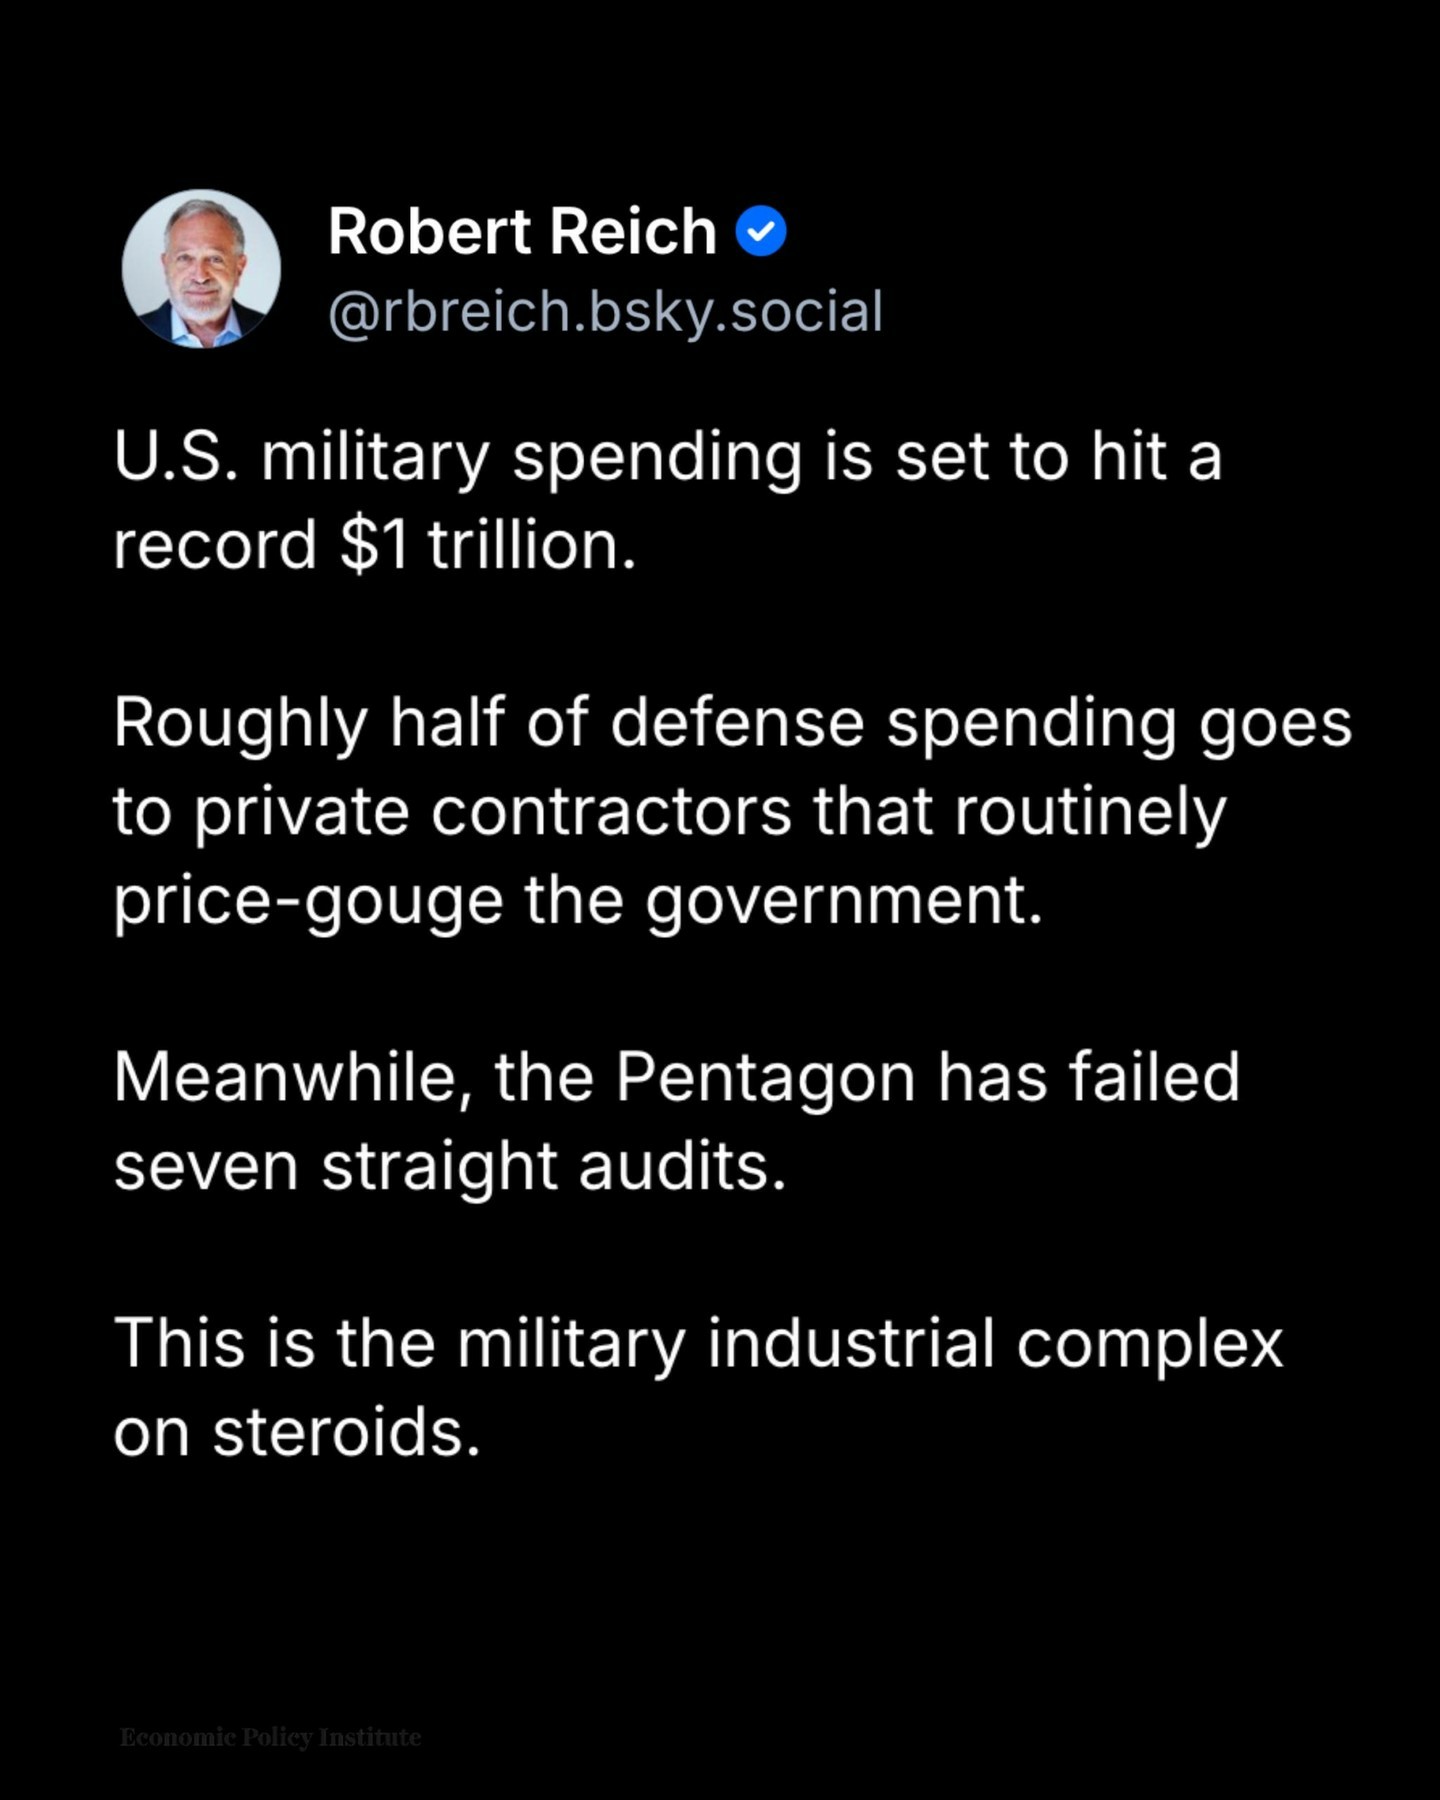Click the Robert Reich display name
Screen dimensions: 1440x1800
click(522, 232)
